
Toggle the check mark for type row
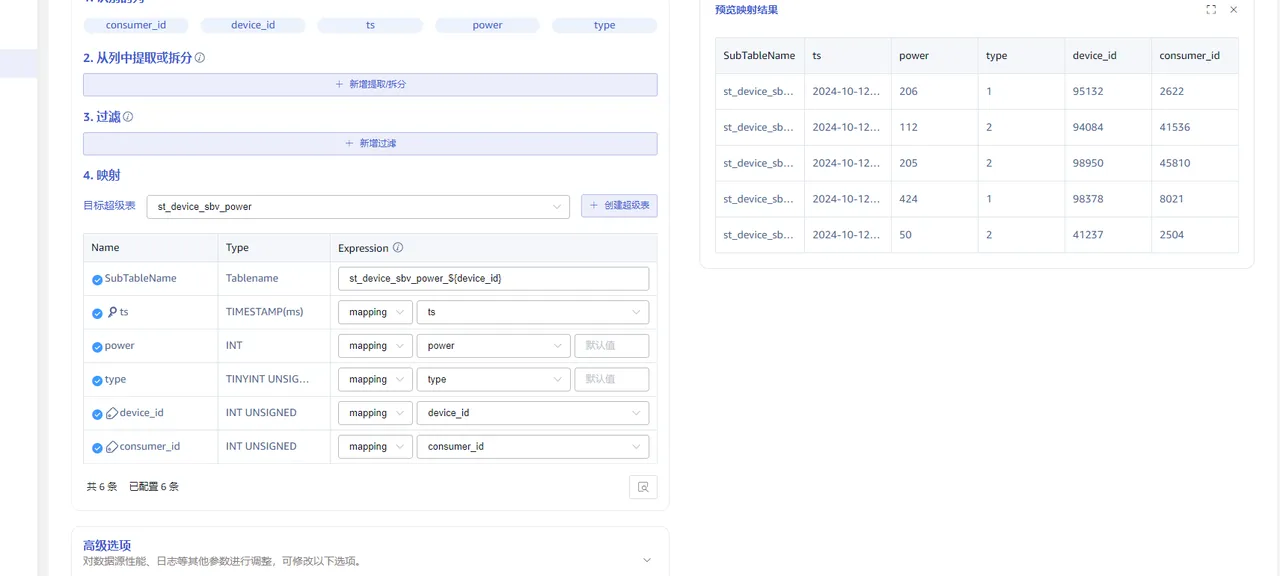point(97,380)
